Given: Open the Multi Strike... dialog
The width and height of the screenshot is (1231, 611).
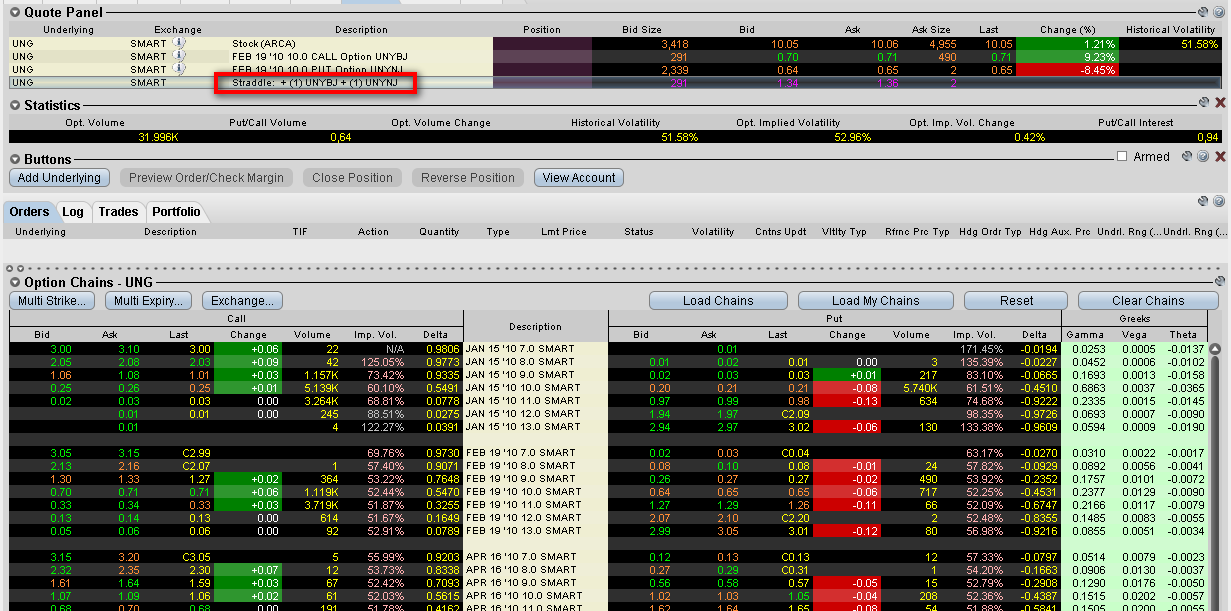Looking at the screenshot, I should pos(52,300).
